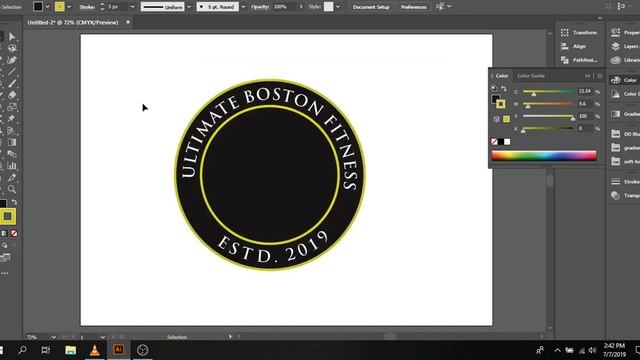Open the DD Blu library folder

(624, 134)
